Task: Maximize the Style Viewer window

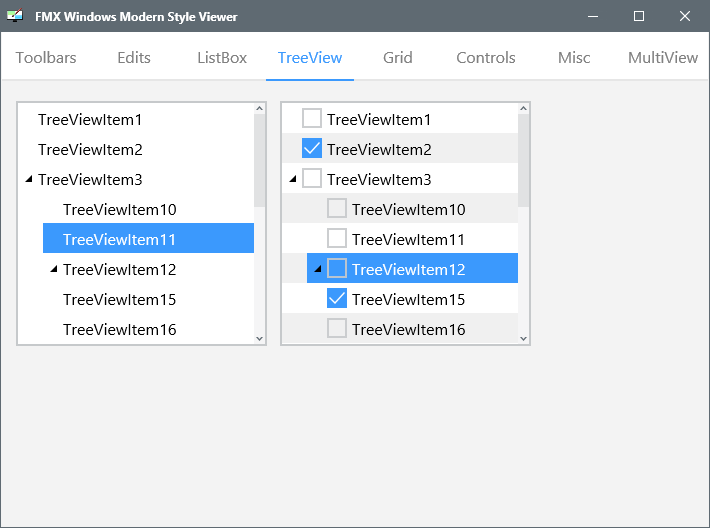Action: click(x=639, y=16)
